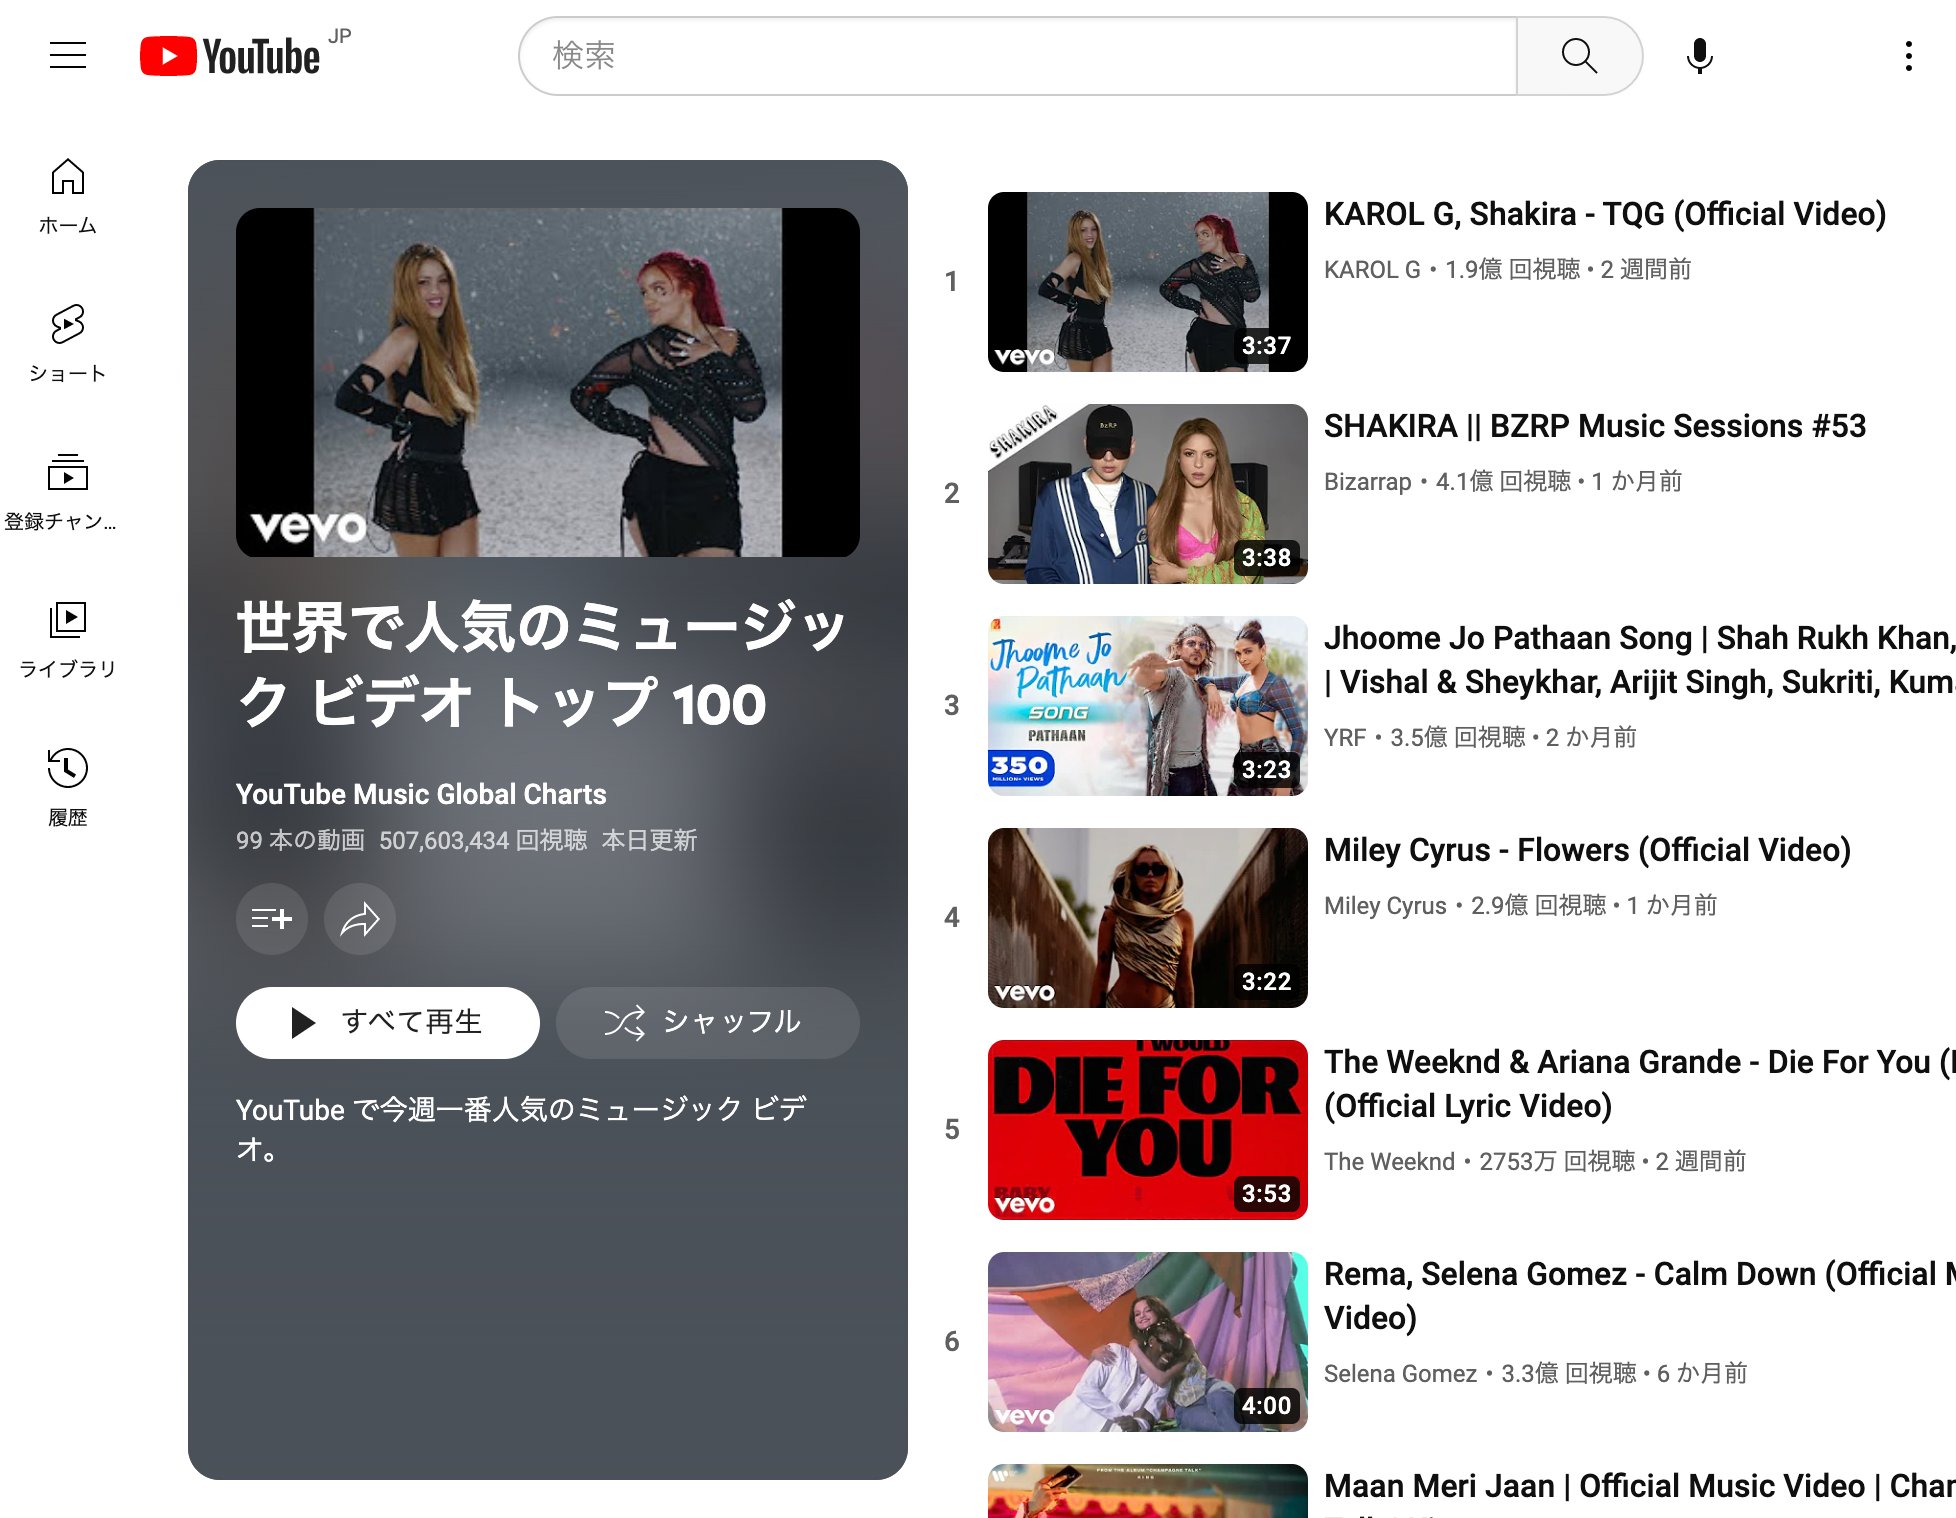Screen dimensions: 1956x1518
Task: Open Calm Down video thumbnail
Action: coord(1148,1342)
